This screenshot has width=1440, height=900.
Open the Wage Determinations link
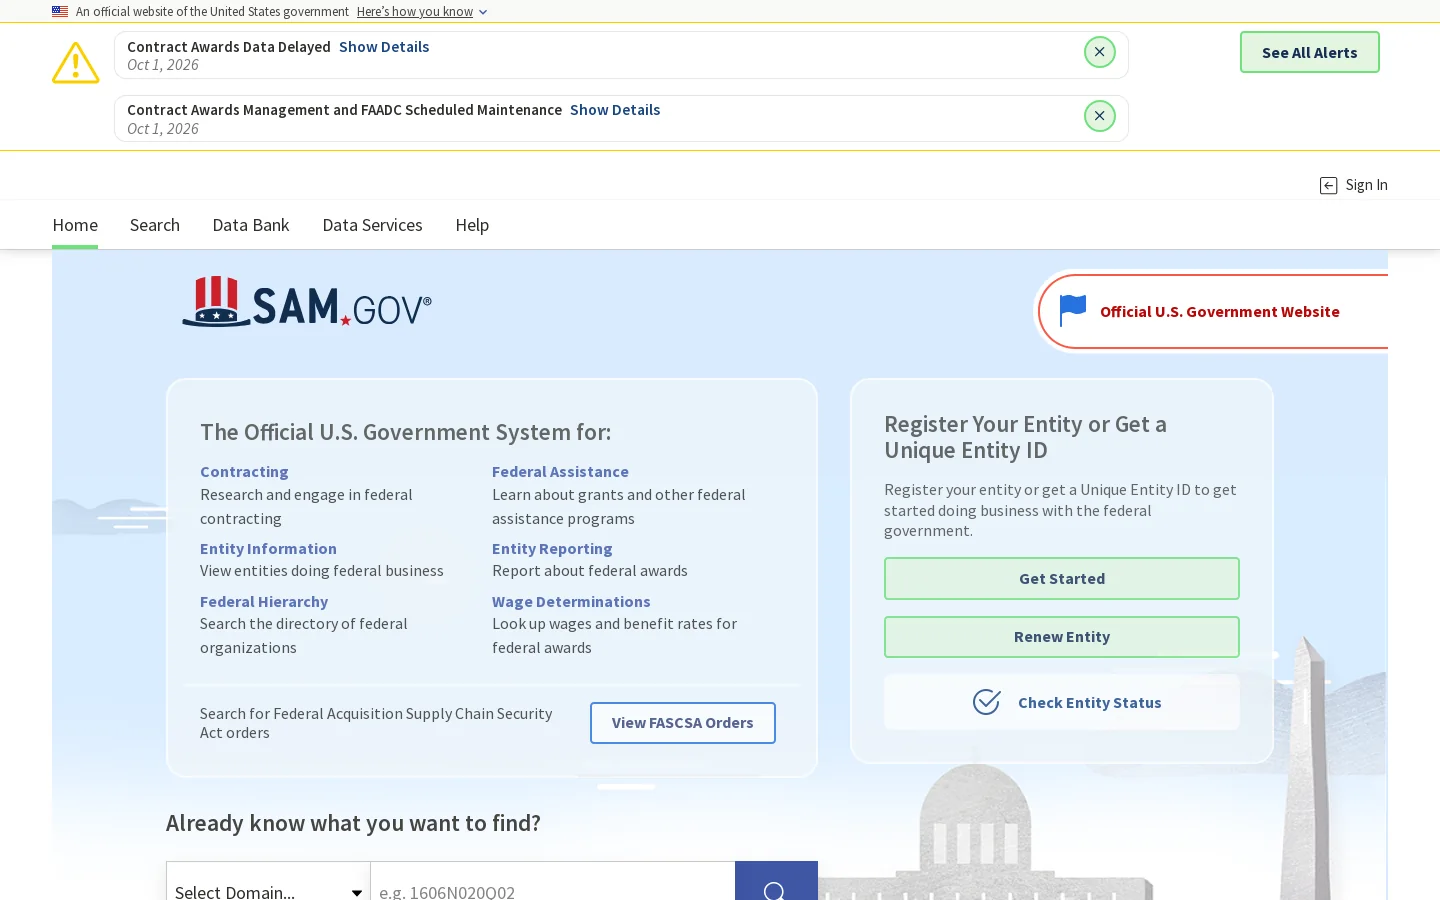(571, 602)
